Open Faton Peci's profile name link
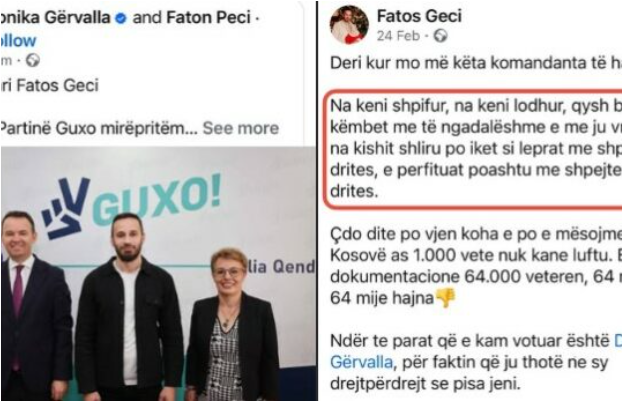Viewport: 622px width, 407px height. click(x=208, y=18)
